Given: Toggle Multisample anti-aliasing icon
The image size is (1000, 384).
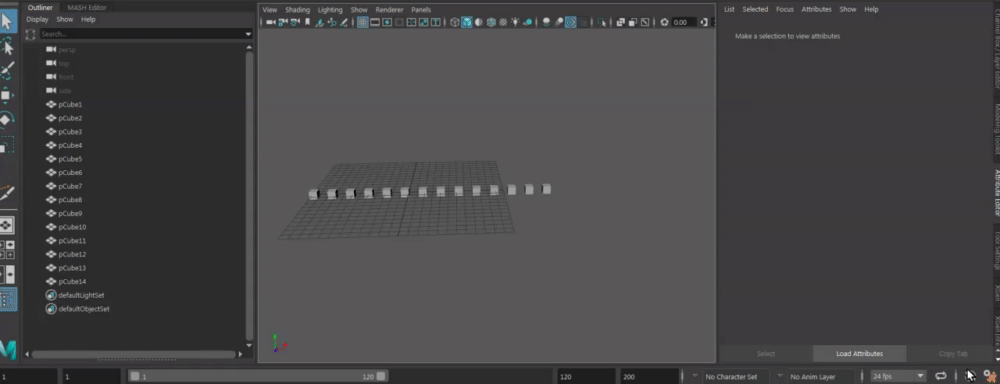Looking at the screenshot, I should pyautogui.click(x=571, y=22).
